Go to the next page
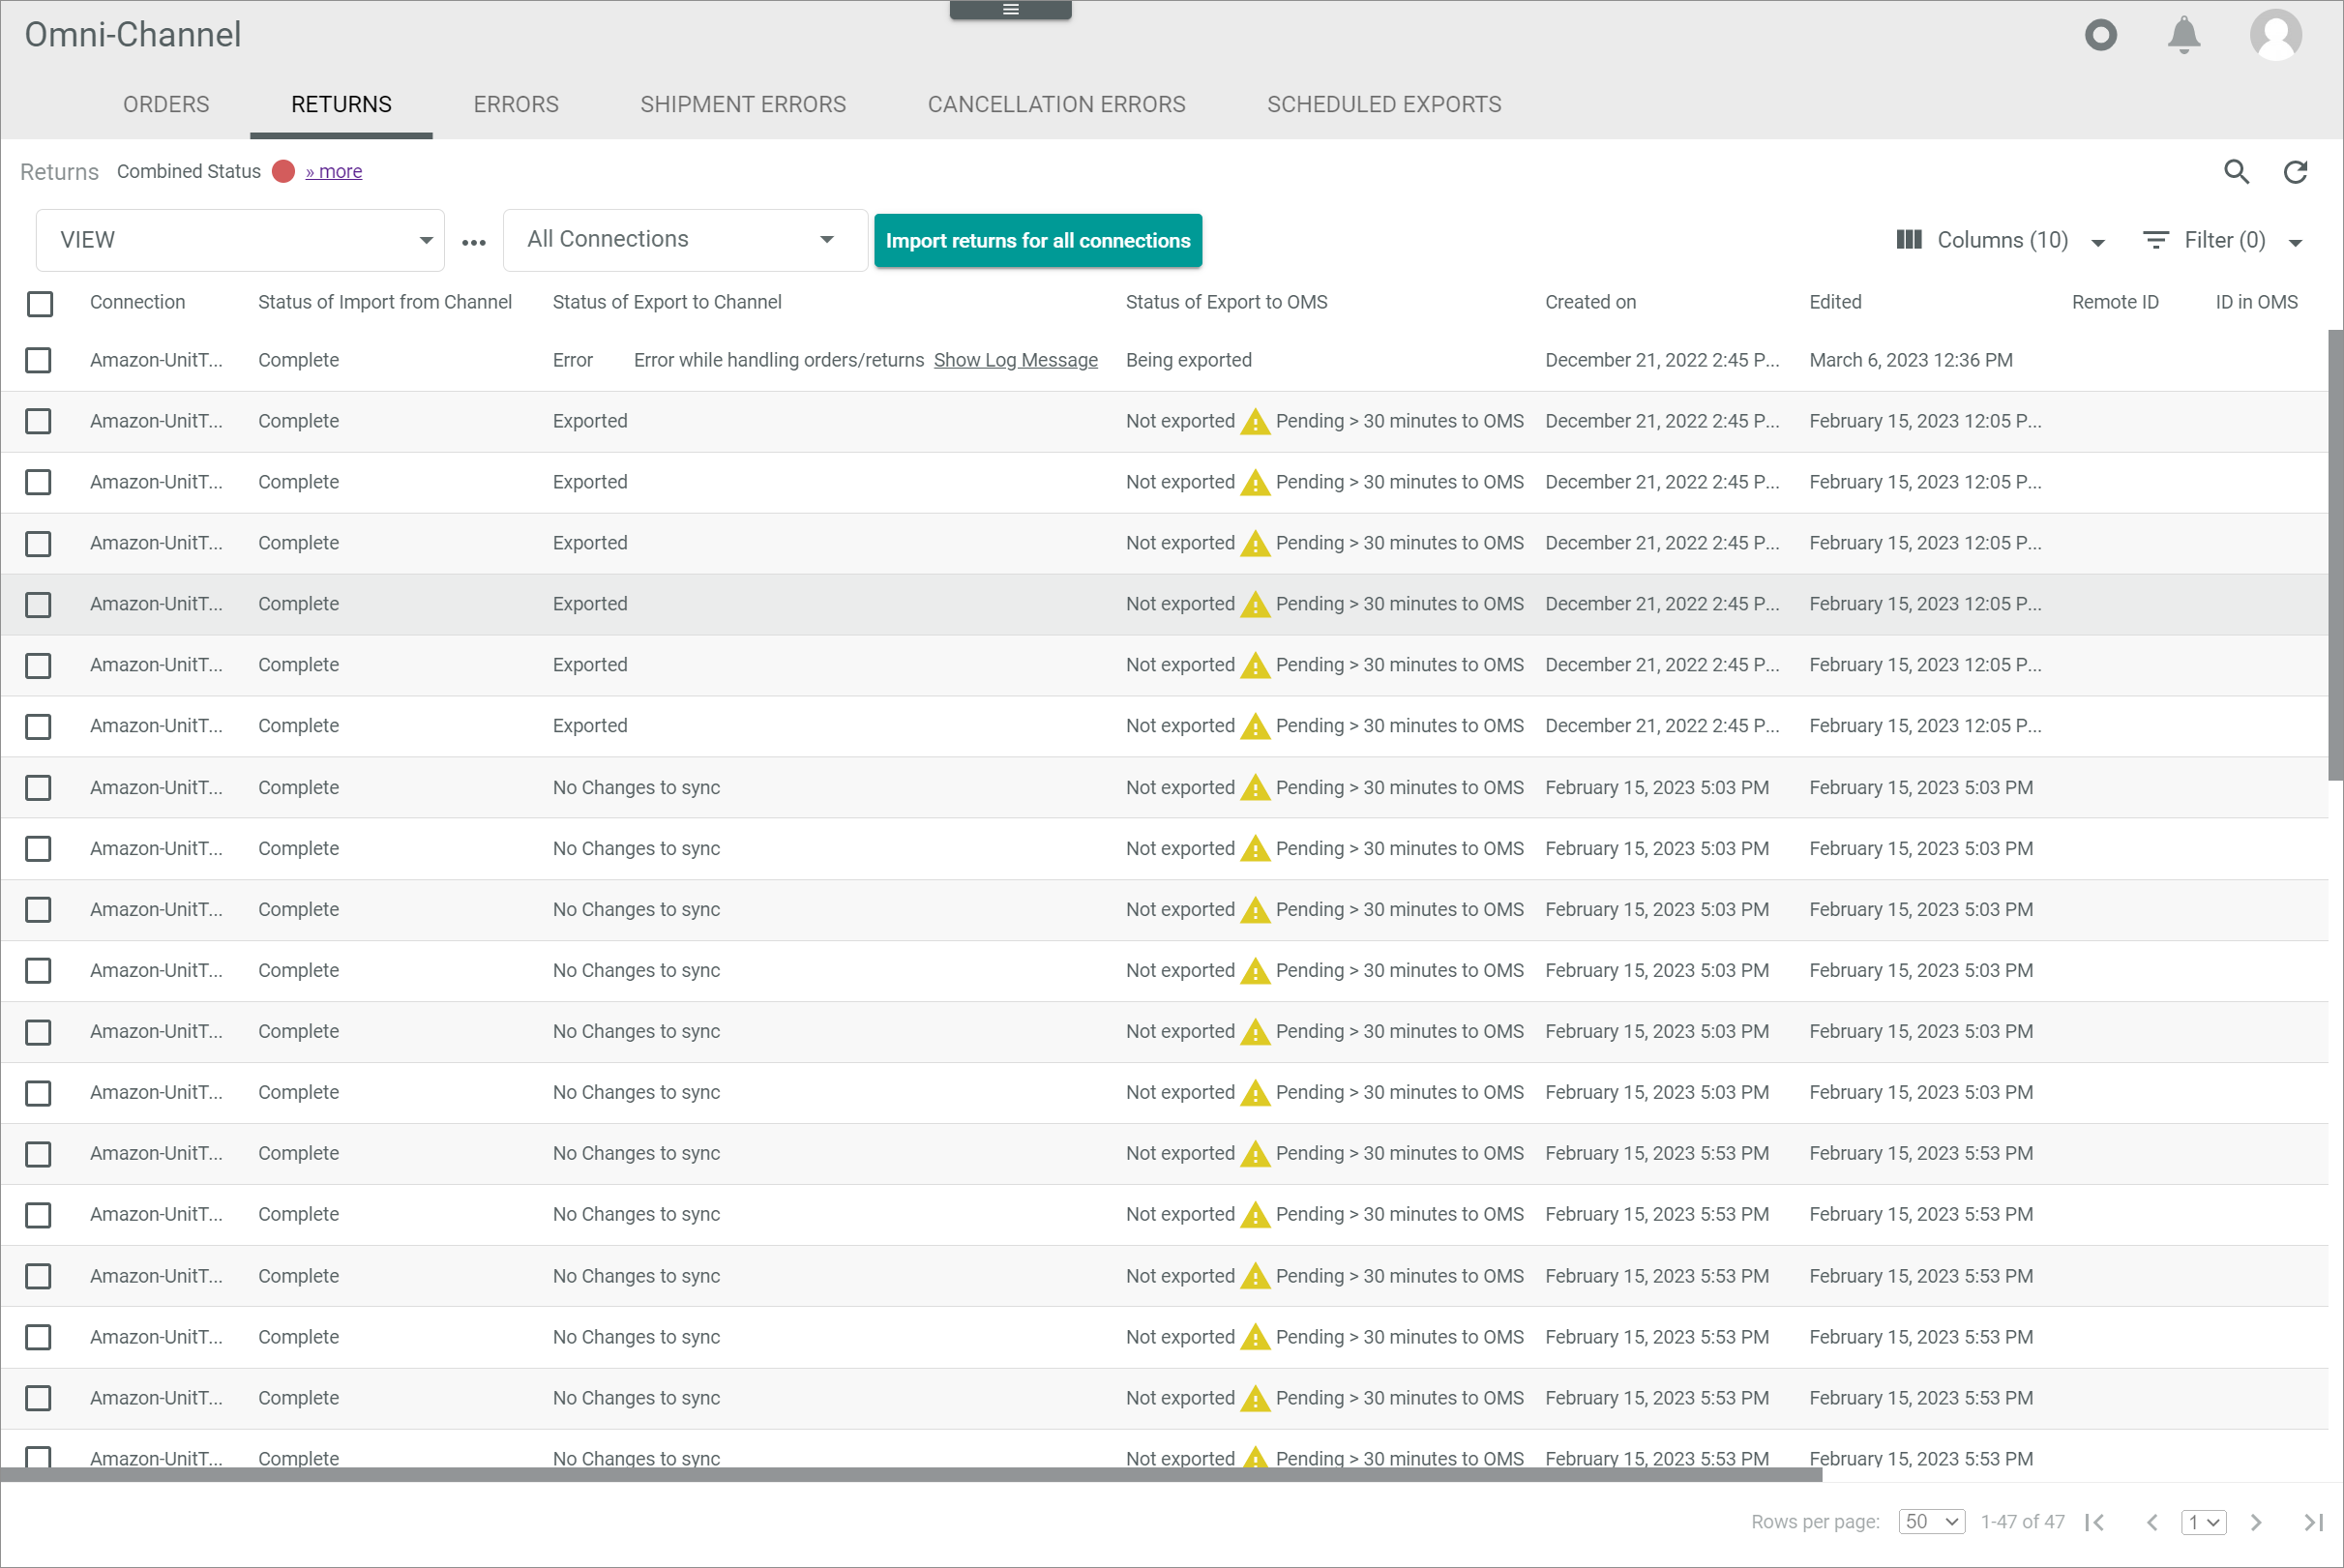This screenshot has width=2344, height=1568. click(2256, 1522)
